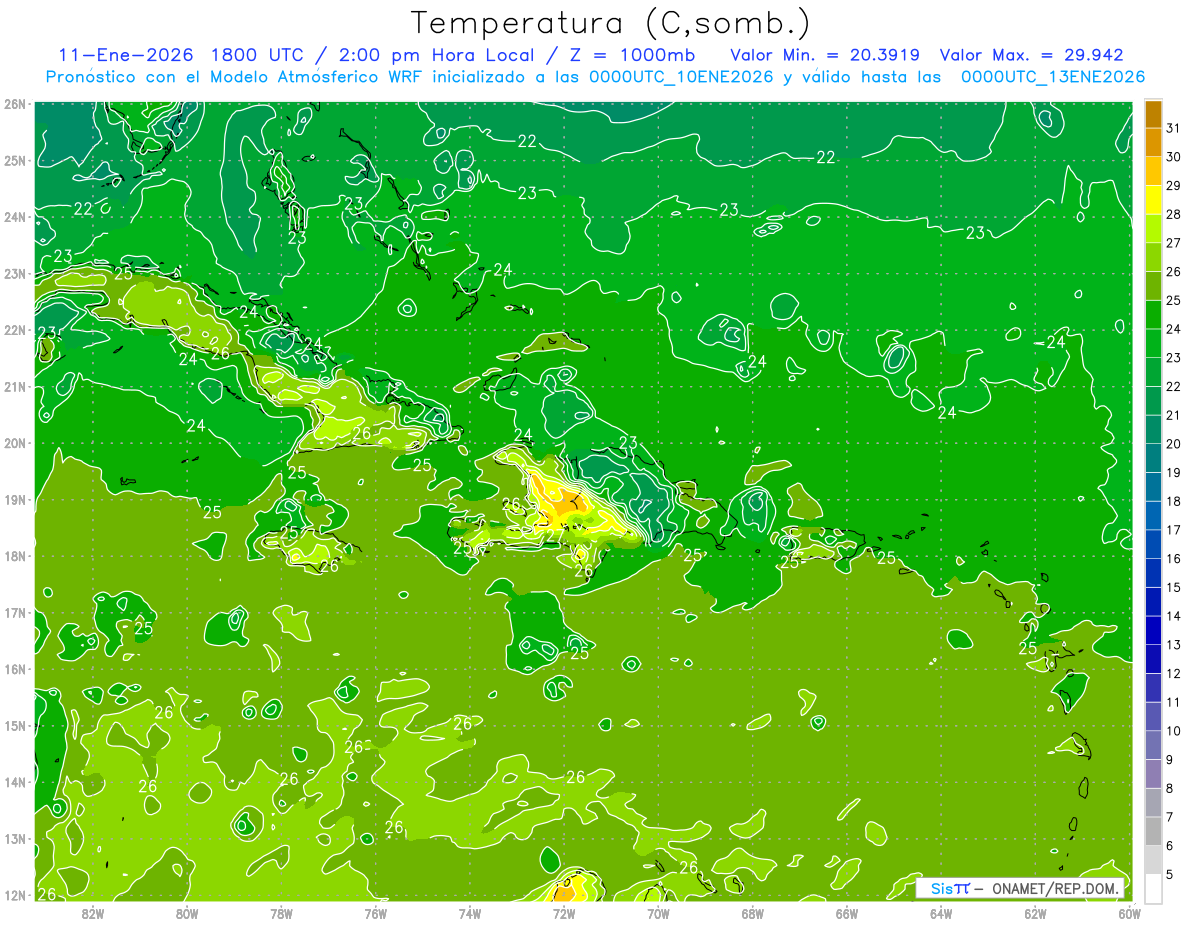Viewport: 1200px width, 927px height.
Task: Click the value 20 on the color scale
Action: click(1174, 444)
